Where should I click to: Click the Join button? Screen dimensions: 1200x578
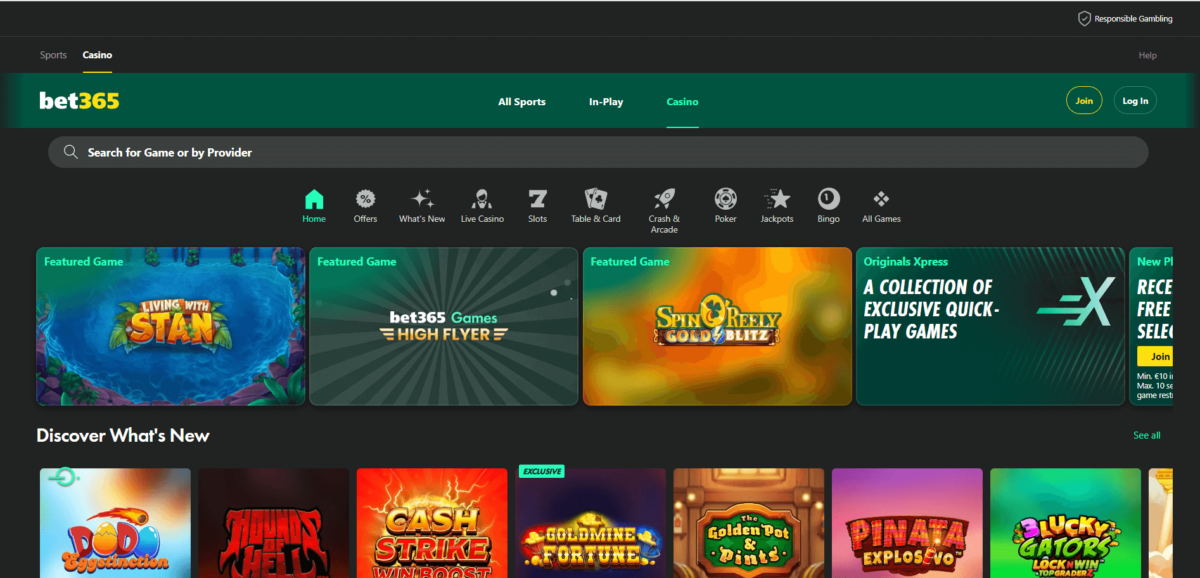click(1083, 100)
